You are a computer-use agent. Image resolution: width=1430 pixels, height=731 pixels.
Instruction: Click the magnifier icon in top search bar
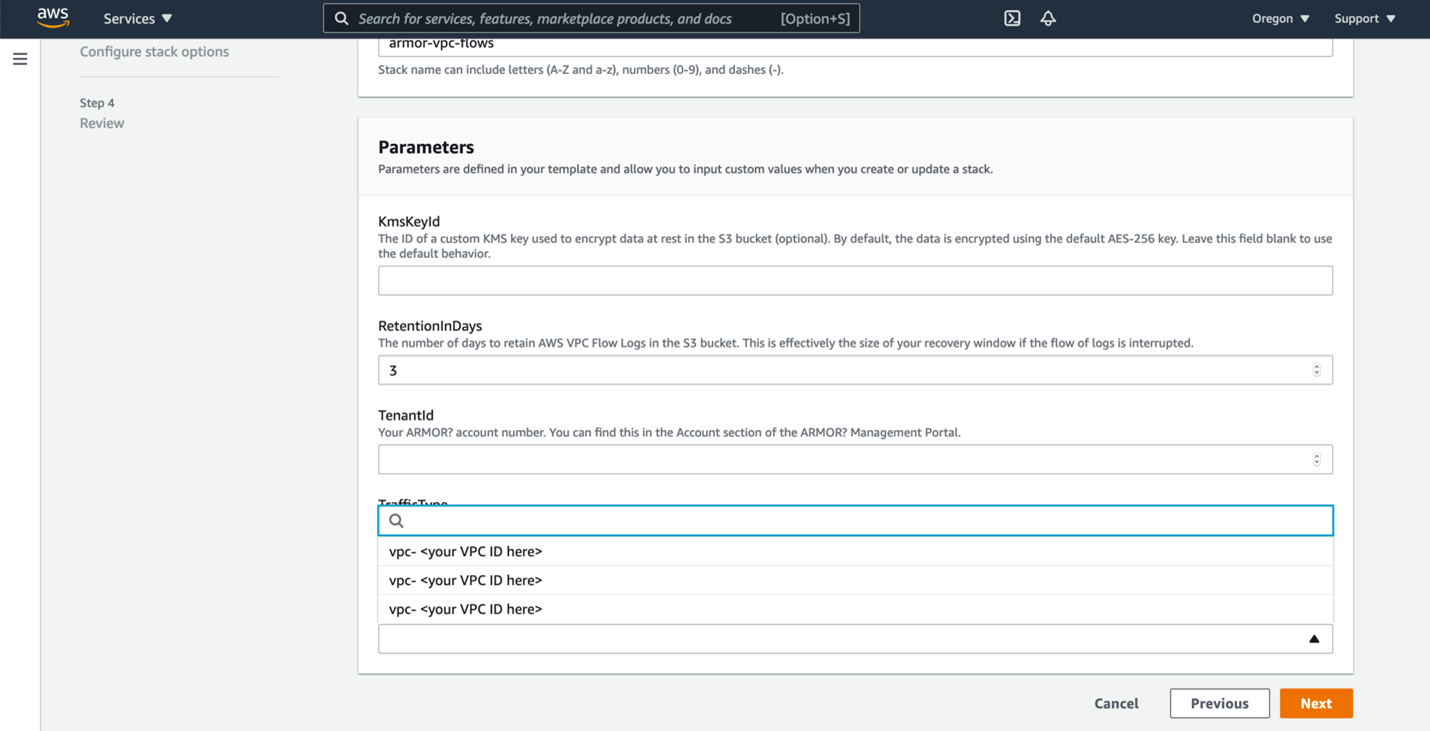point(342,19)
